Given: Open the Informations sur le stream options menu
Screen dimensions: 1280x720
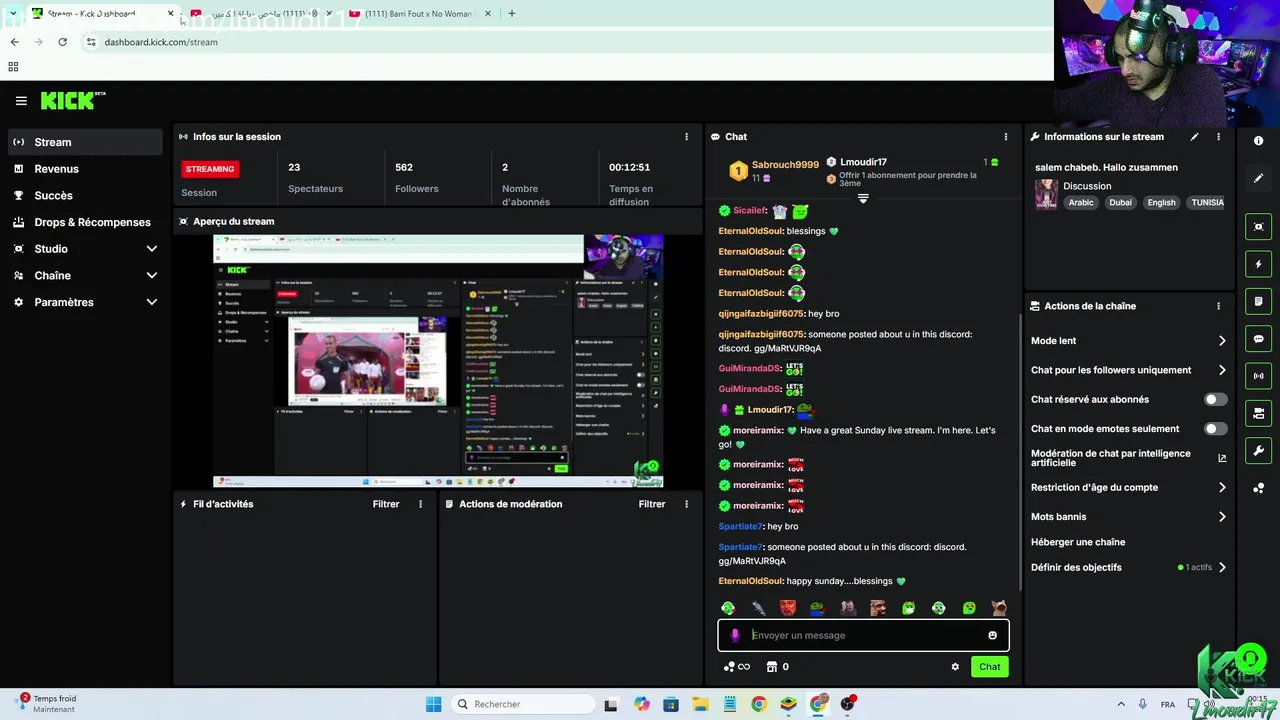Looking at the screenshot, I should coord(1218,137).
